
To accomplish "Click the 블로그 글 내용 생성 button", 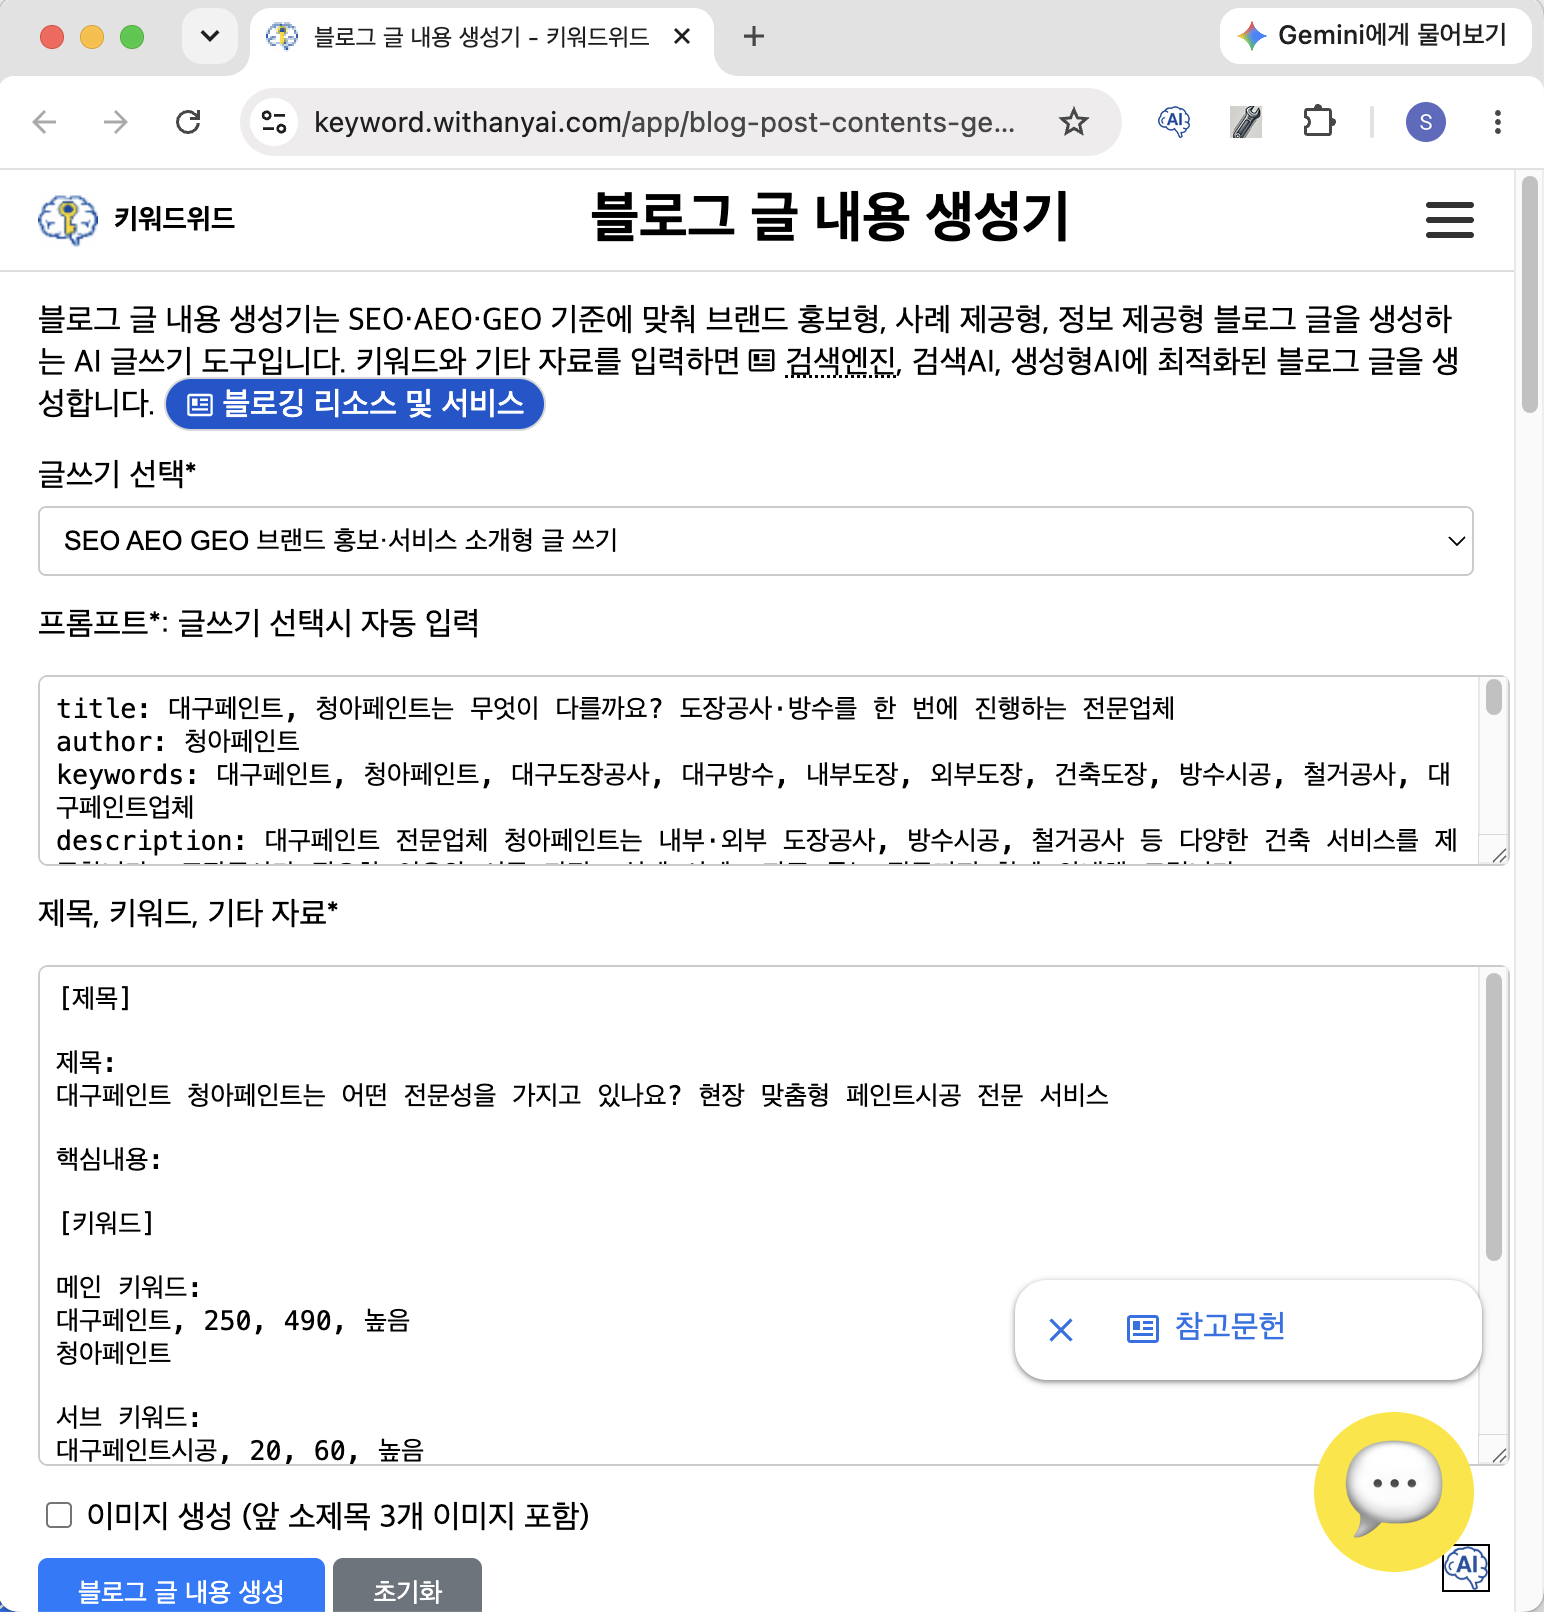I will [181, 1586].
